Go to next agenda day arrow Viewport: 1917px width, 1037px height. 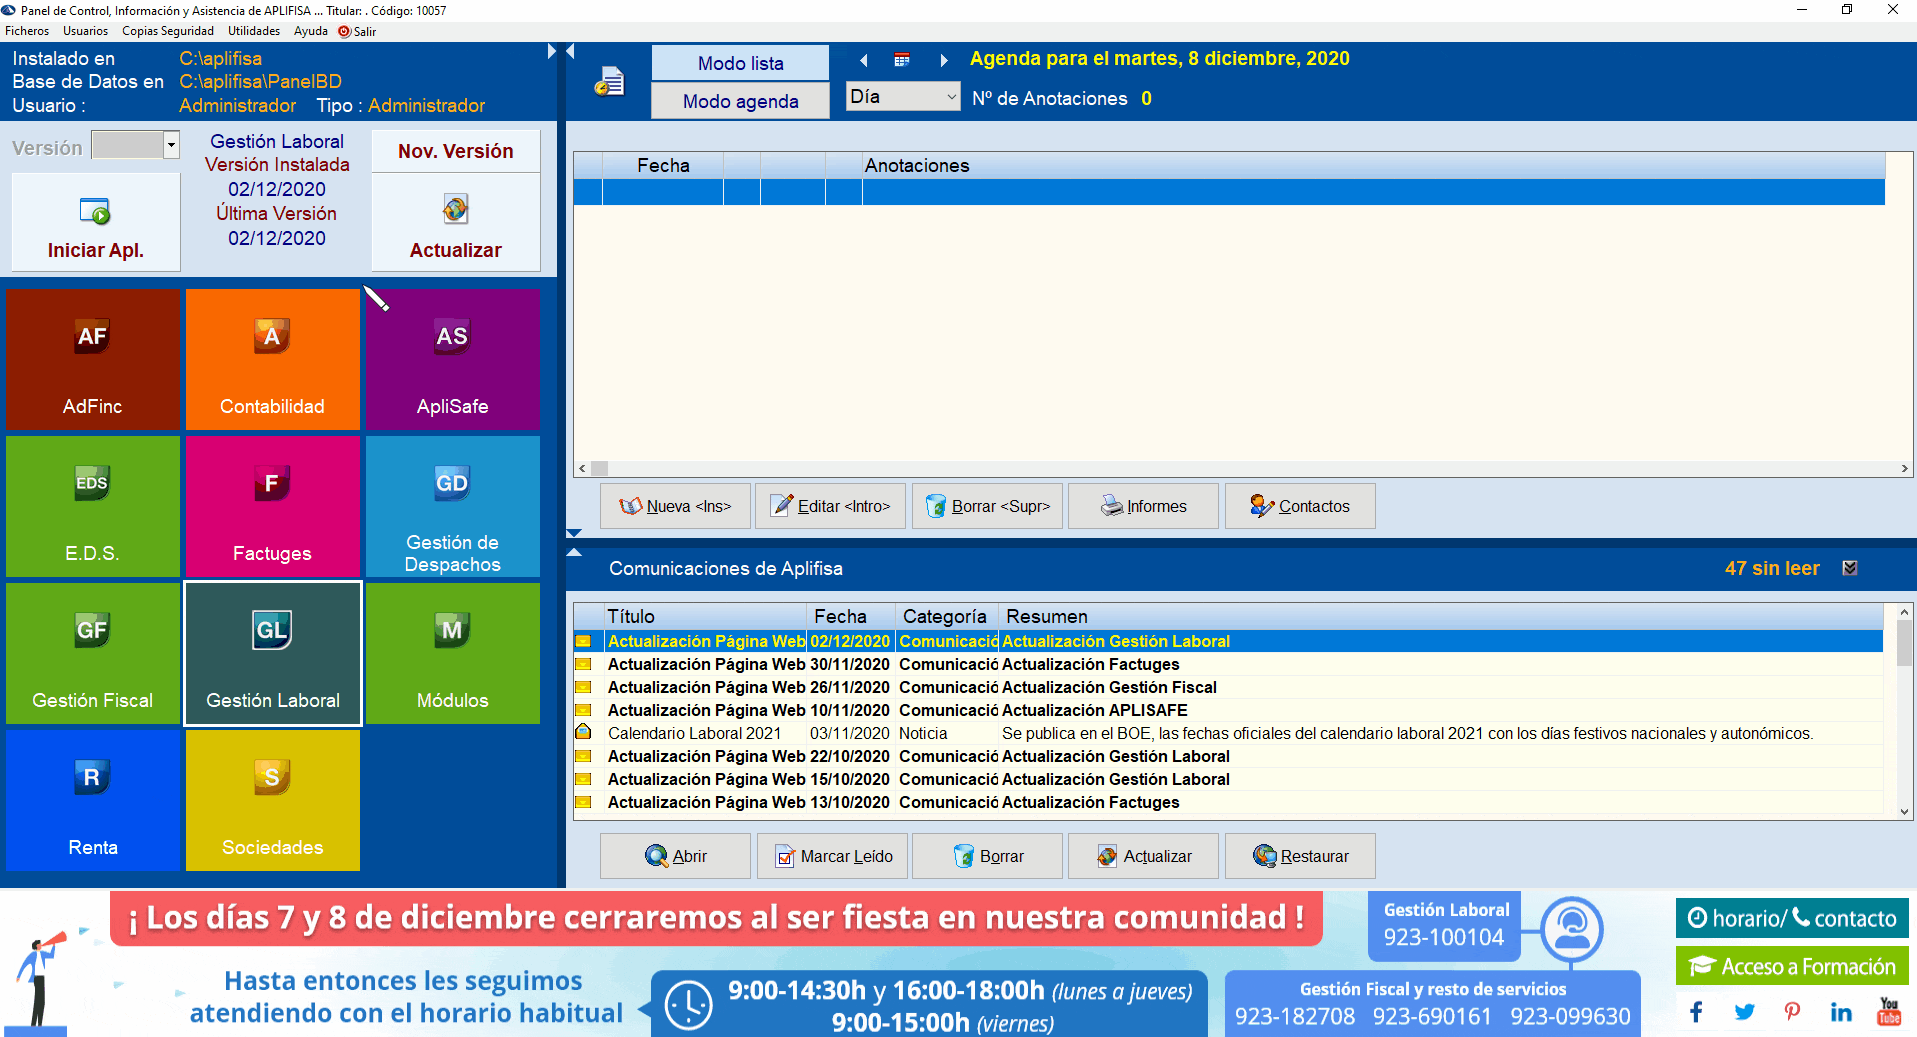pos(943,60)
